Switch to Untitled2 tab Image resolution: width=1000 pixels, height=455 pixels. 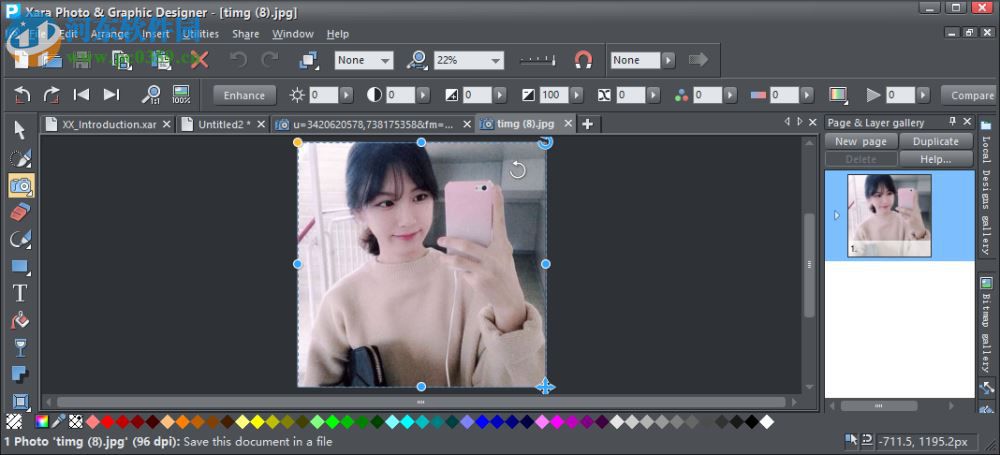pyautogui.click(x=224, y=124)
